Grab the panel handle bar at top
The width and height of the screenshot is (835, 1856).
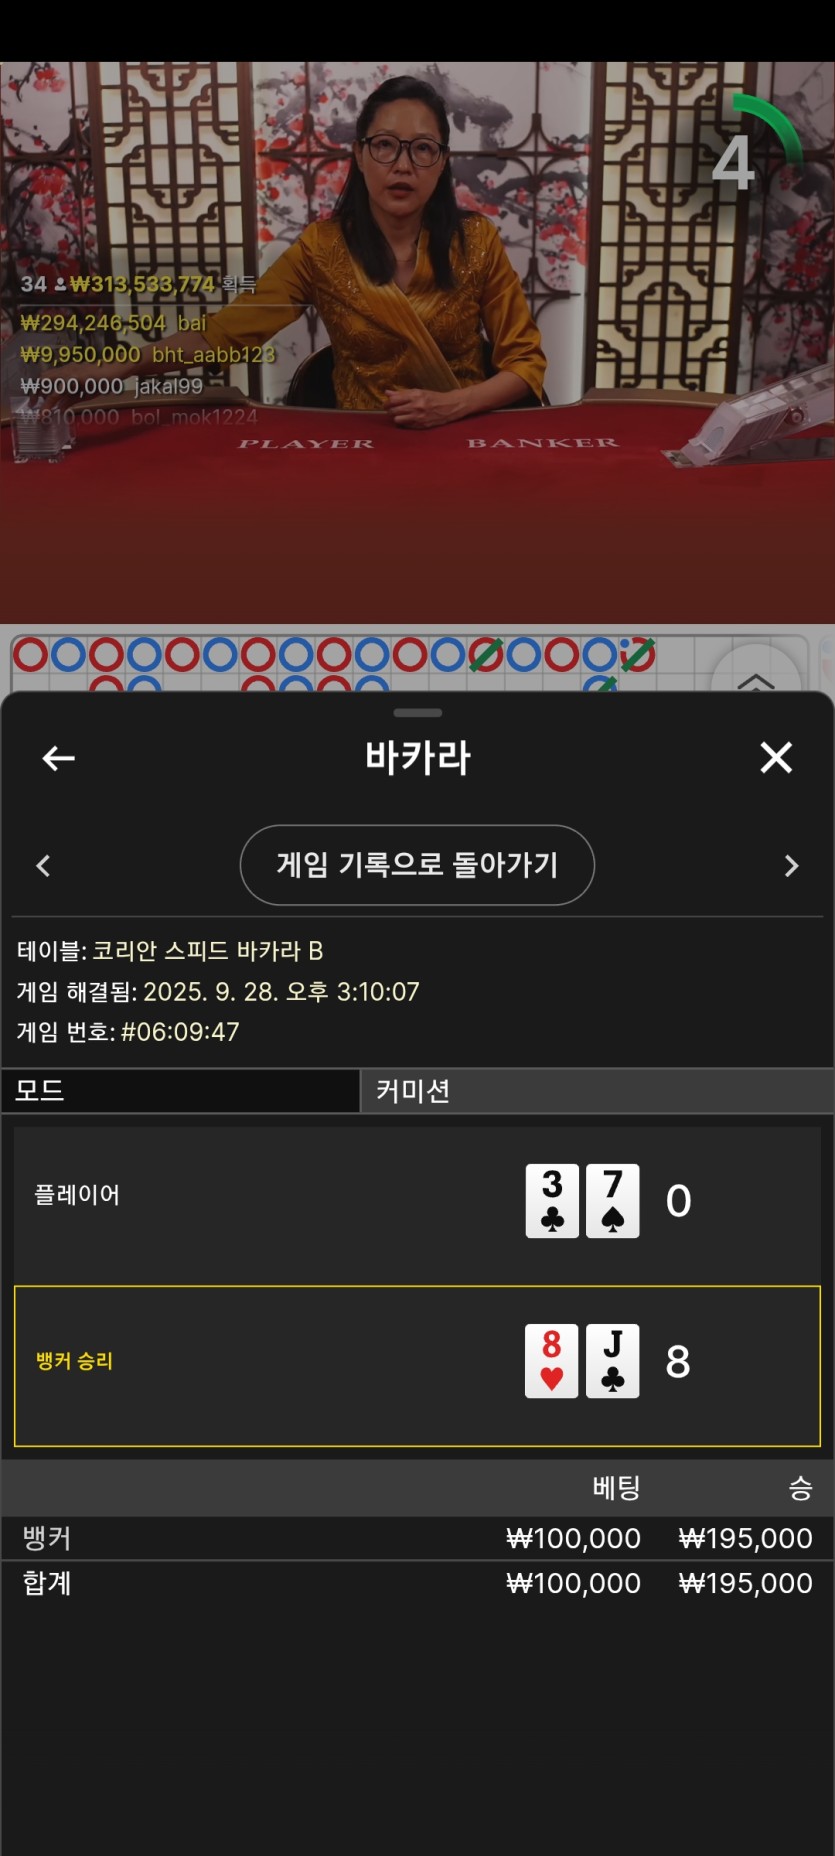coord(418,713)
